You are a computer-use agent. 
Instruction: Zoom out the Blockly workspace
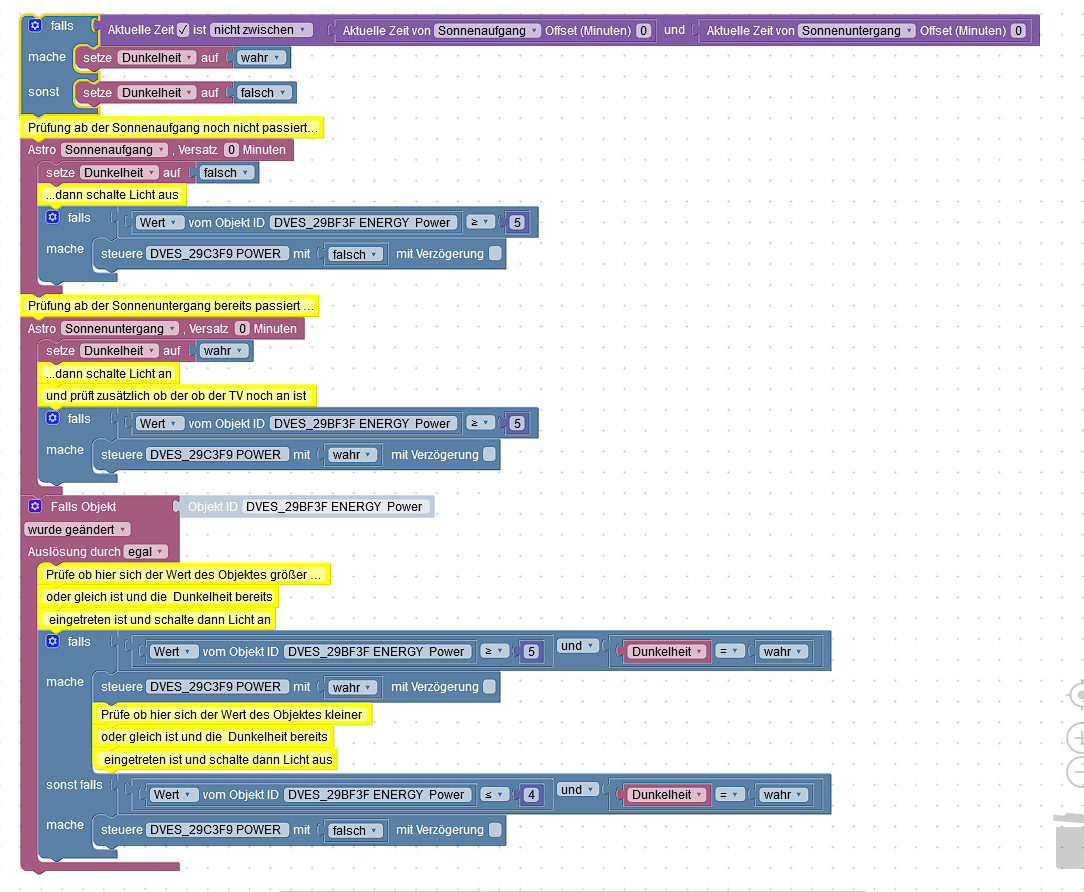[x=1077, y=772]
